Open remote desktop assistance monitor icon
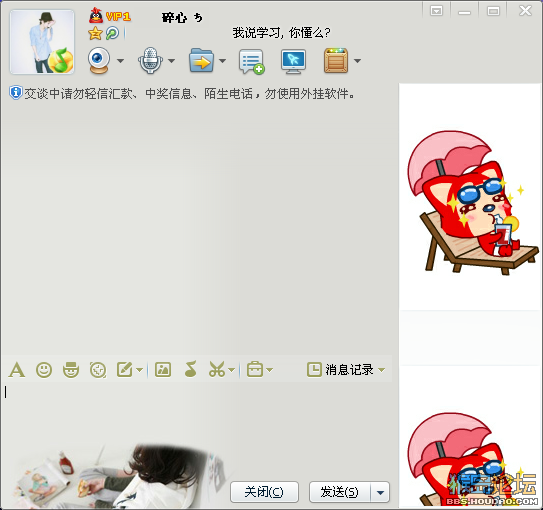Viewport: 543px width, 510px height. pyautogui.click(x=293, y=62)
